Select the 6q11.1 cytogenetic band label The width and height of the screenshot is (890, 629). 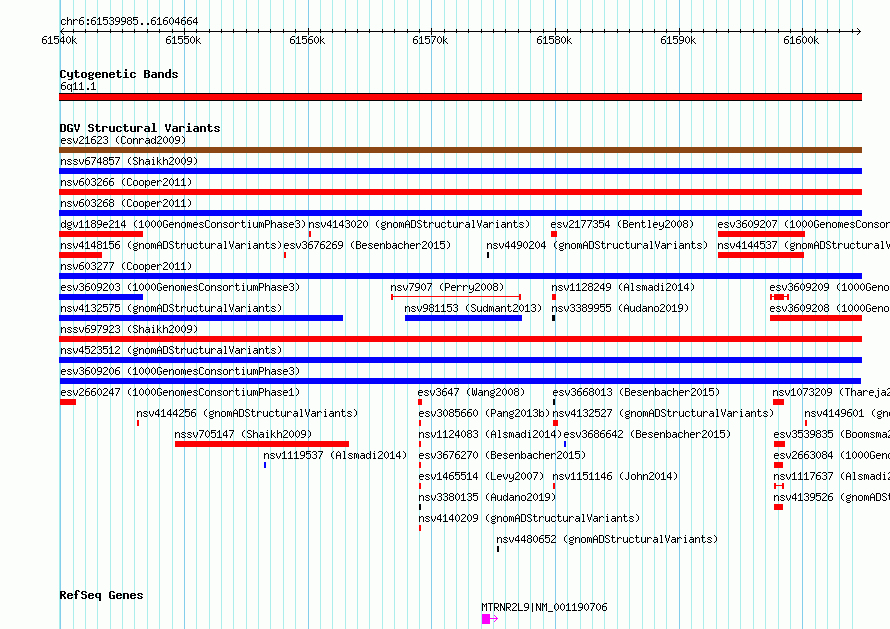(x=78, y=86)
